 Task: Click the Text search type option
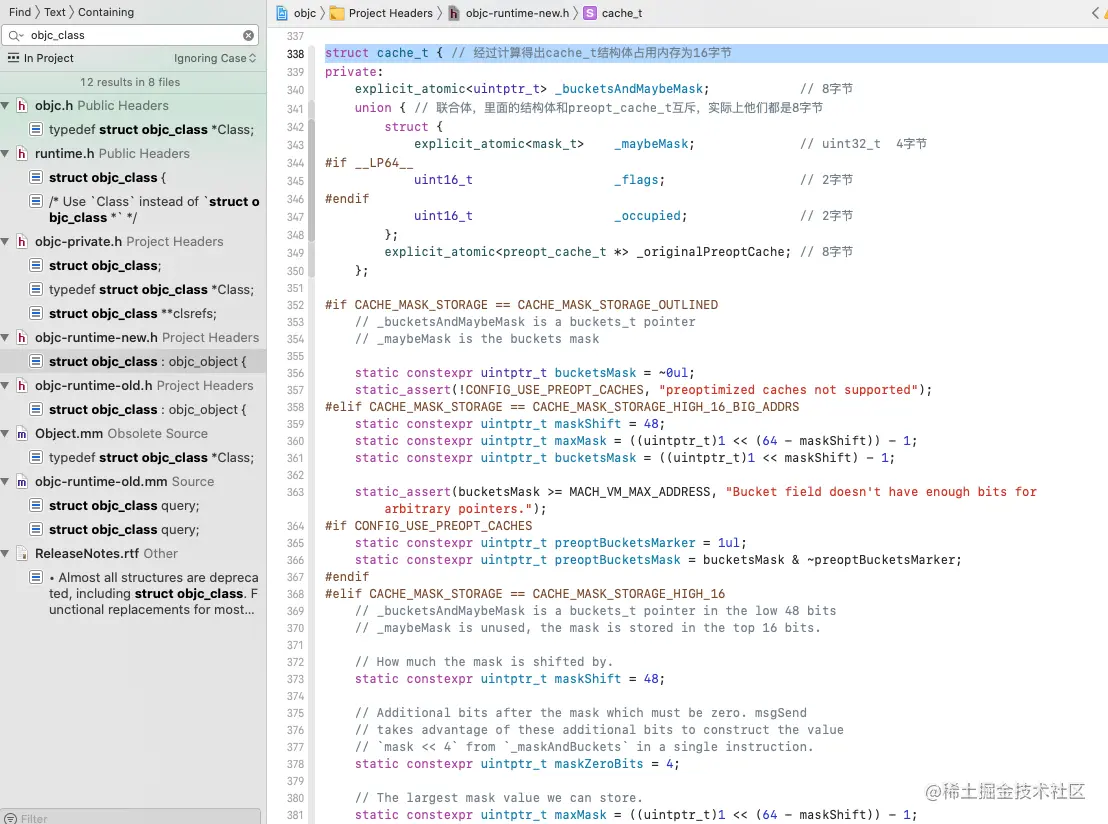[54, 12]
